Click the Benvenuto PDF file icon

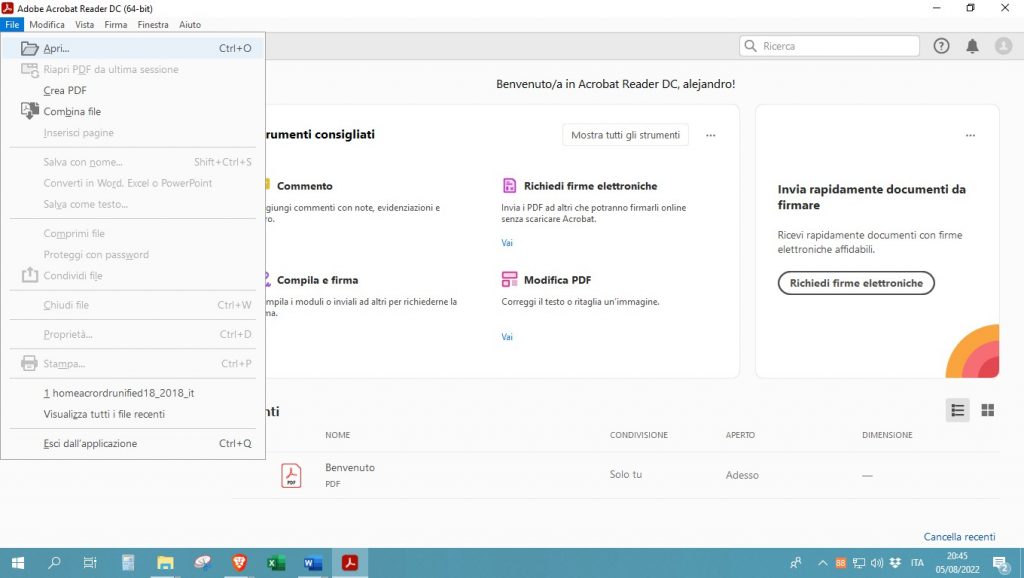pyautogui.click(x=291, y=476)
